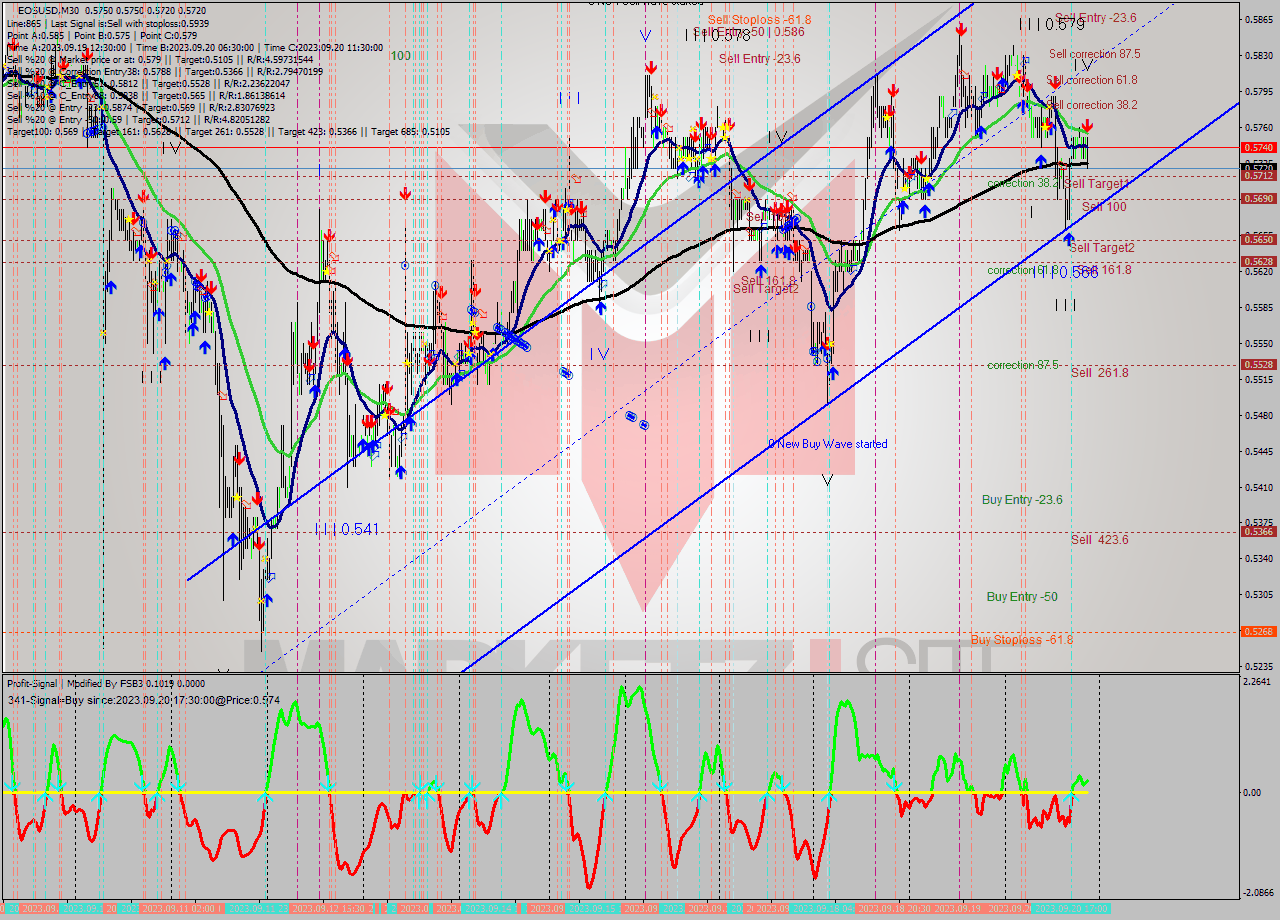Click the 'I I I 0.541' wave label

(346, 528)
